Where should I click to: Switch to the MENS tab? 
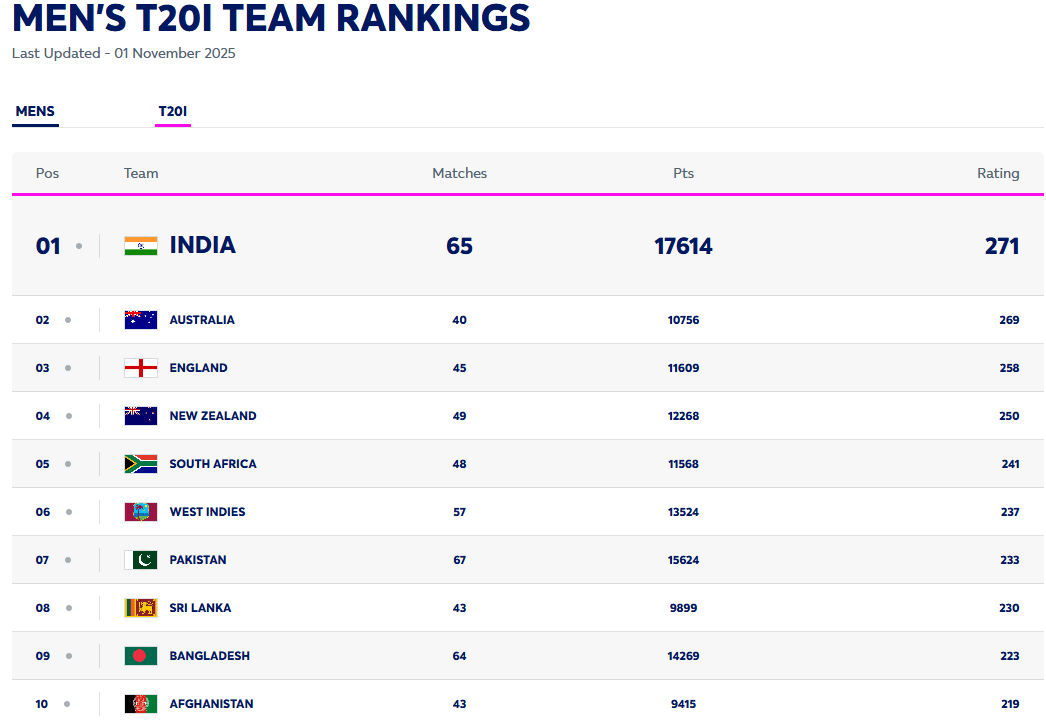click(x=36, y=111)
